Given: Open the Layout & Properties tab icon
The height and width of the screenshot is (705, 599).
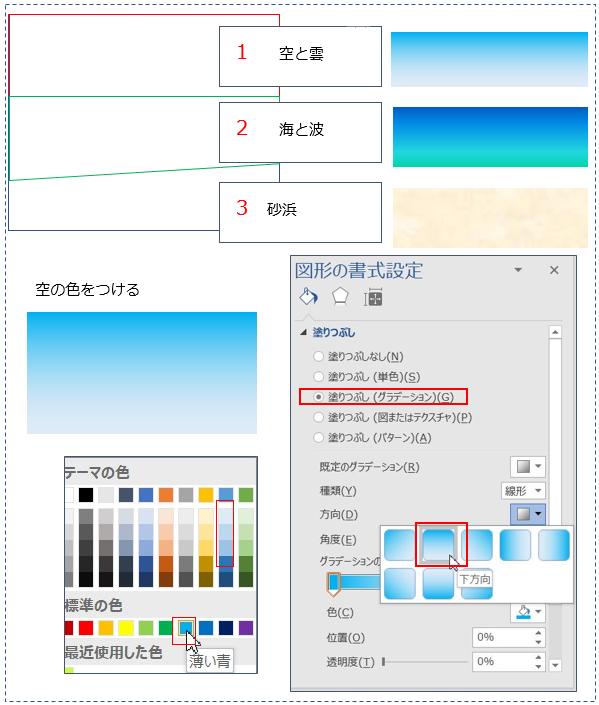Looking at the screenshot, I should pos(373,297).
